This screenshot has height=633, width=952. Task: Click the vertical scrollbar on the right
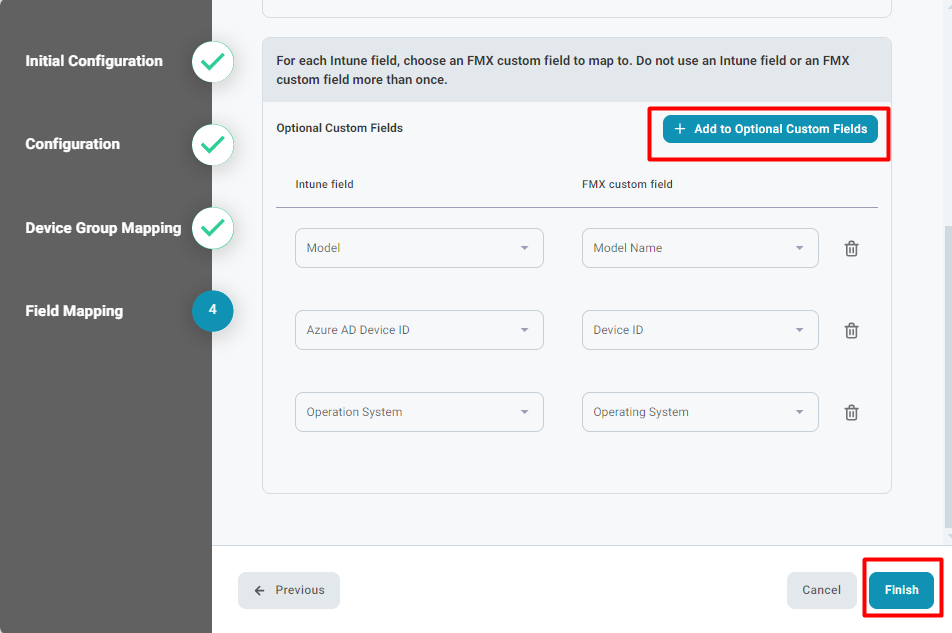pyautogui.click(x=948, y=376)
